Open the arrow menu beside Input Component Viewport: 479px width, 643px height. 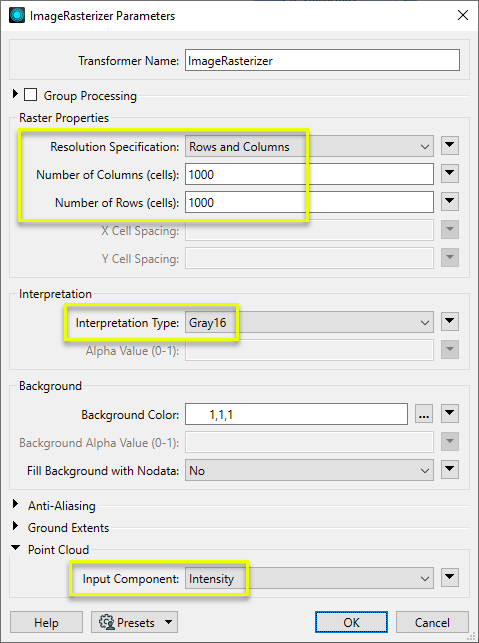[450, 578]
